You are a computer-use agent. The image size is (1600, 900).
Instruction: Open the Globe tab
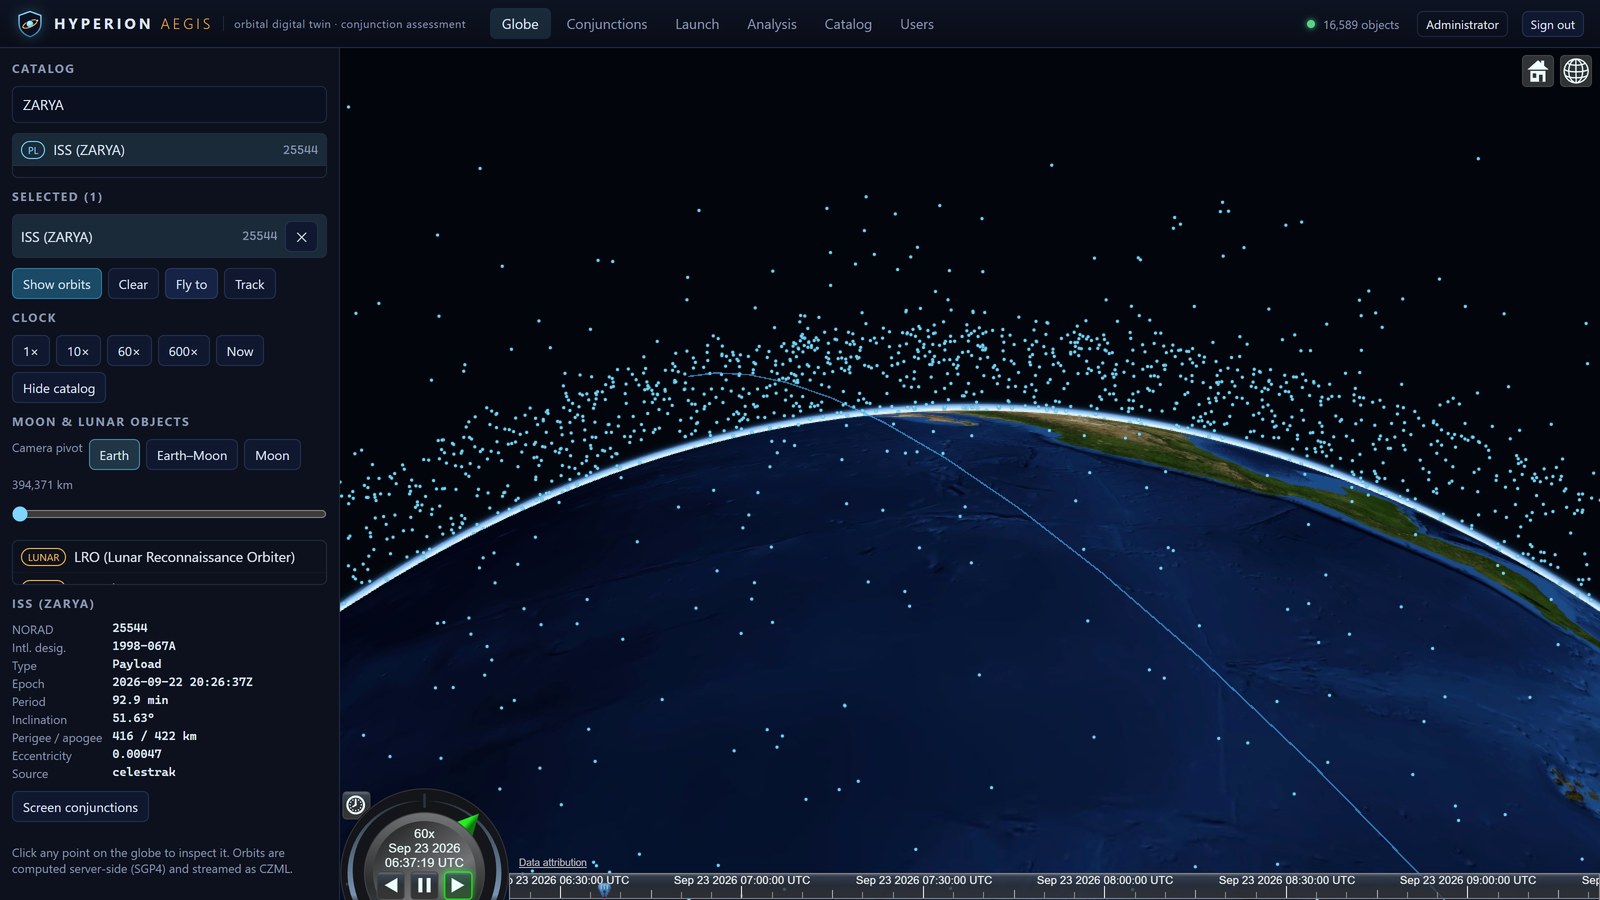[520, 24]
